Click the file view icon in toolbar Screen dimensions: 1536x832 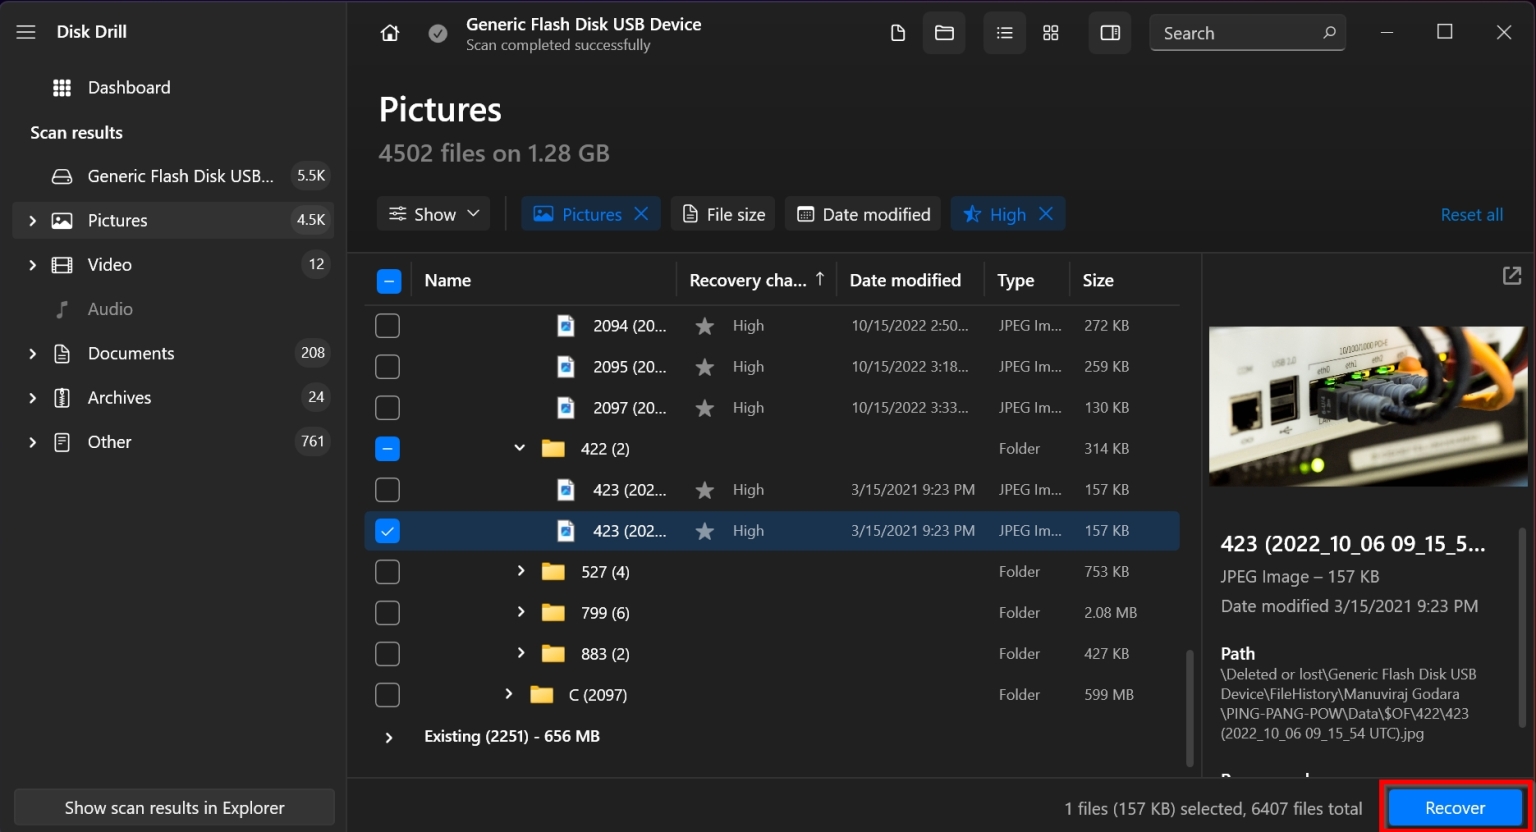[897, 32]
